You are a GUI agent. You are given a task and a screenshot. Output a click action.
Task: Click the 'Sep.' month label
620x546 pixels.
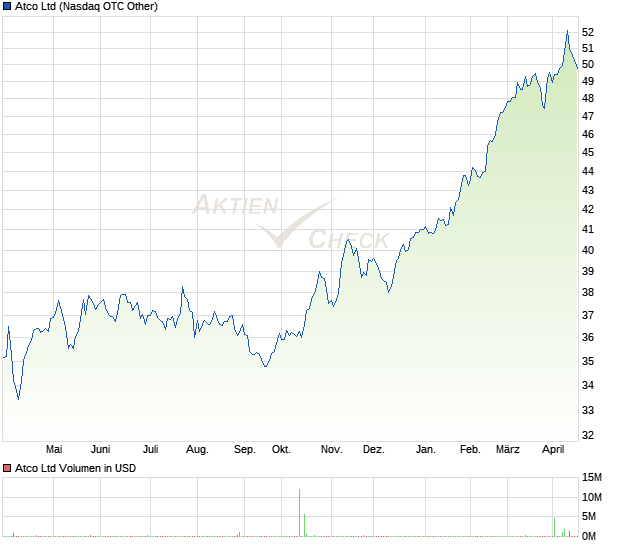pos(245,449)
